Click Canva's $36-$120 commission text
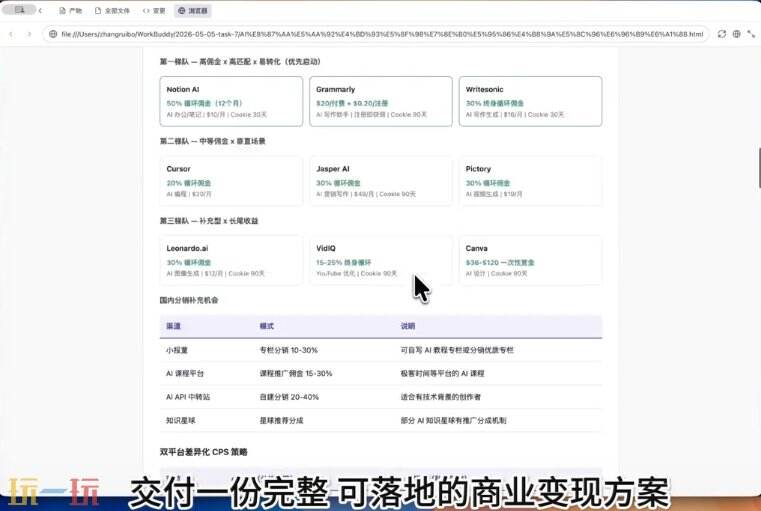Viewport: 761px width, 511px height. pyautogui.click(x=500, y=263)
